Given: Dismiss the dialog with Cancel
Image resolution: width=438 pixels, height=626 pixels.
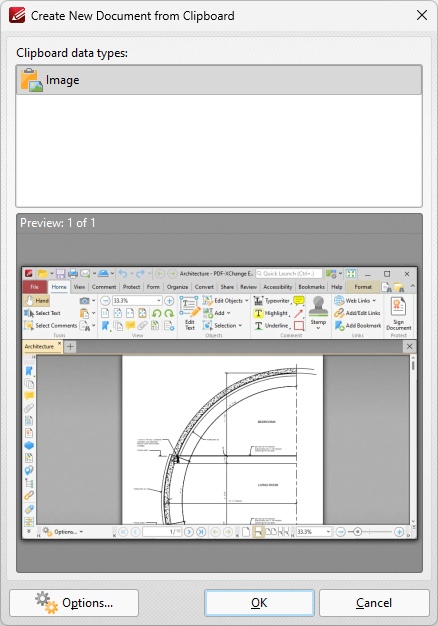Looking at the screenshot, I should [x=374, y=602].
